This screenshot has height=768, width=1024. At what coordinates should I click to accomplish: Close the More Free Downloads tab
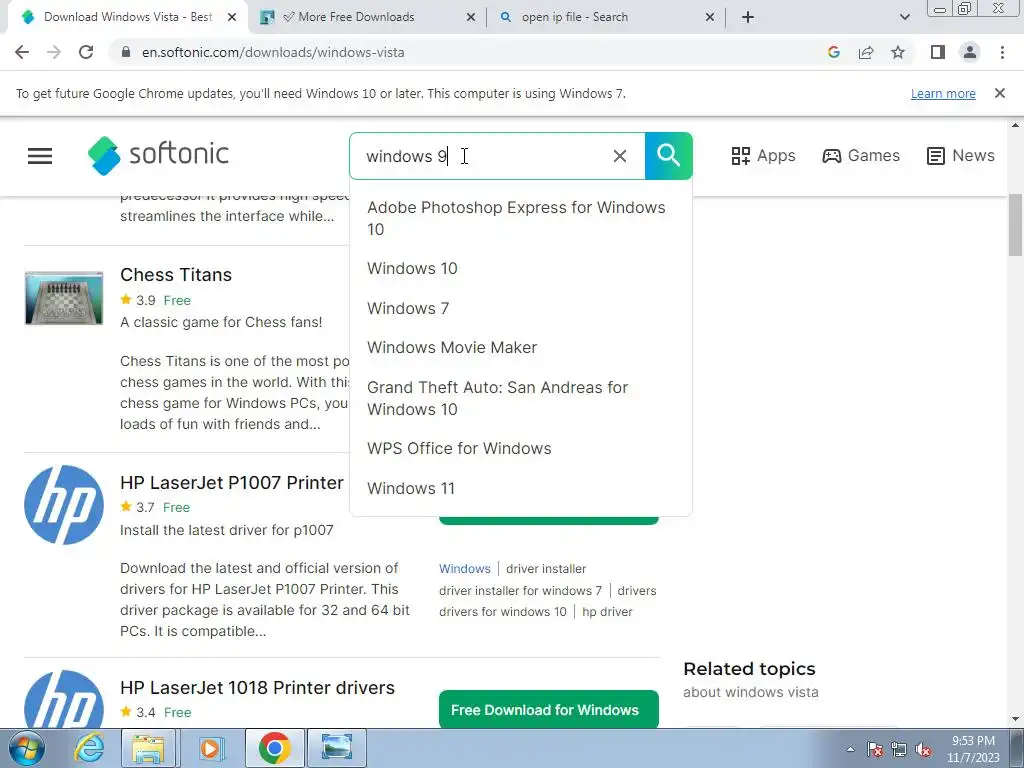tap(471, 17)
